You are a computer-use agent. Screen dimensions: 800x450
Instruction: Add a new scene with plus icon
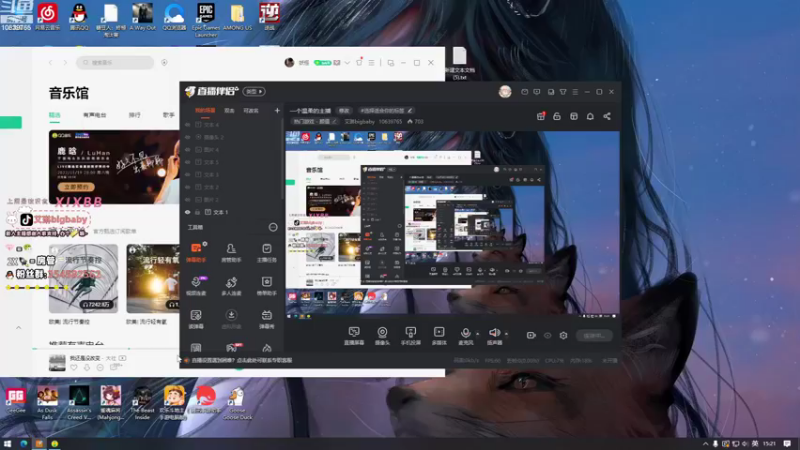coord(277,110)
